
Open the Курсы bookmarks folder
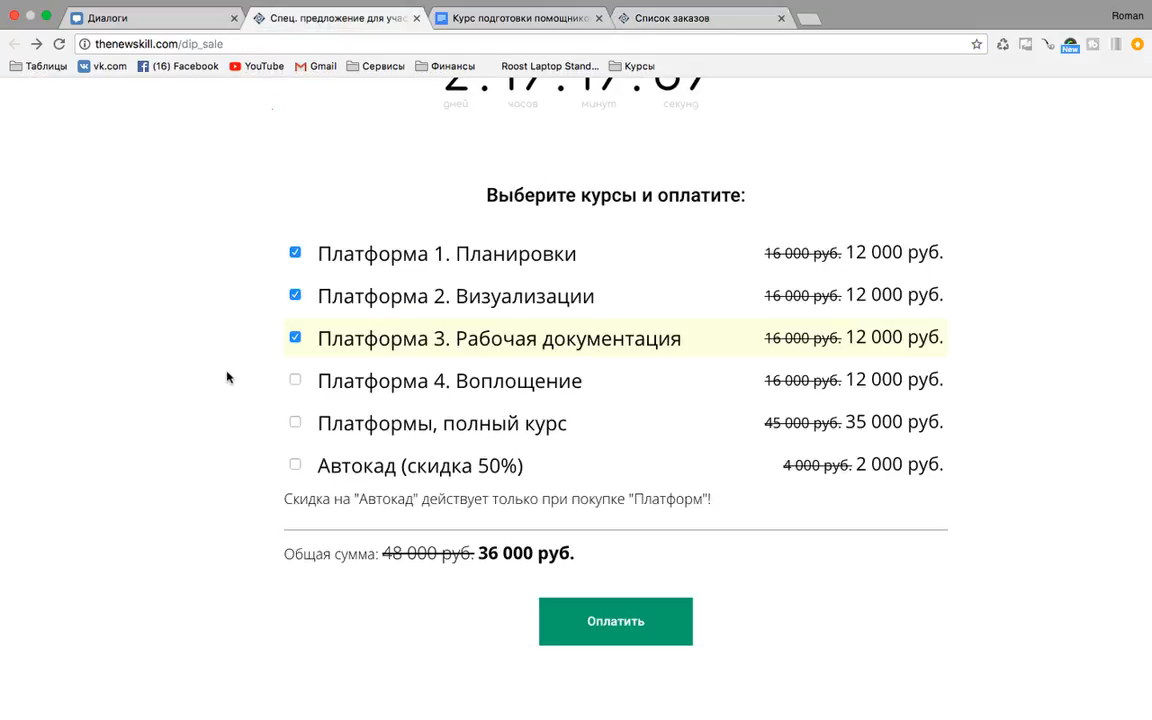(x=631, y=66)
